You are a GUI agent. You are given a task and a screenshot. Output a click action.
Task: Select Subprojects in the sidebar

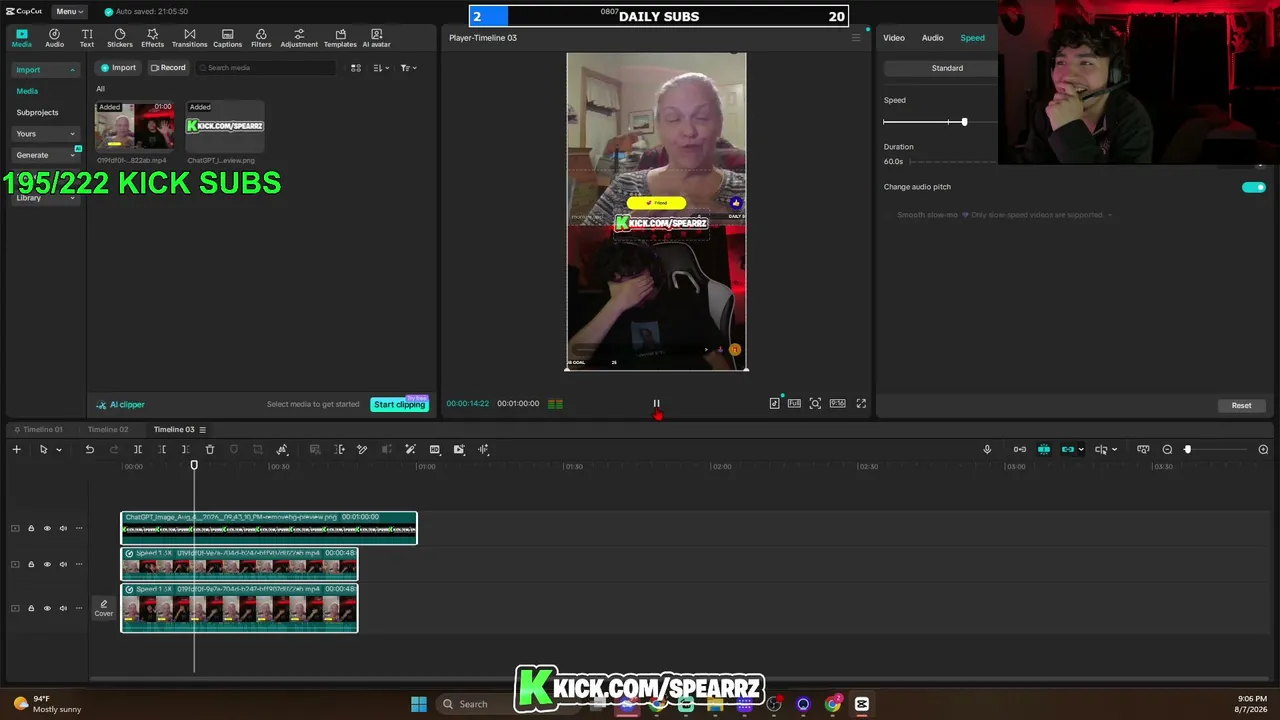tap(37, 113)
